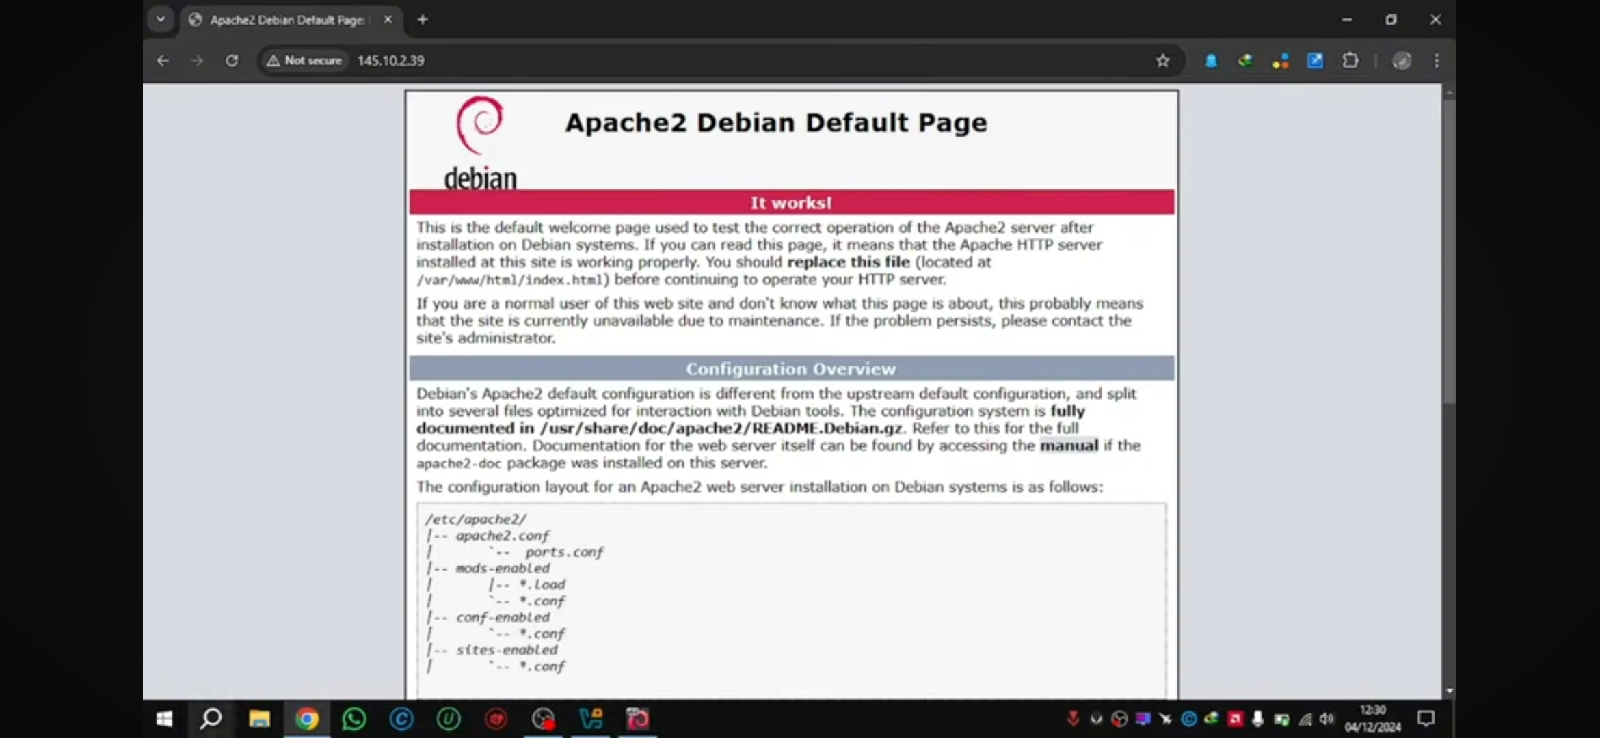The height and width of the screenshot is (738, 1600).
Task: Click the /usr/share/doc/apache2/README.Debian.gz path text
Action: 721,428
